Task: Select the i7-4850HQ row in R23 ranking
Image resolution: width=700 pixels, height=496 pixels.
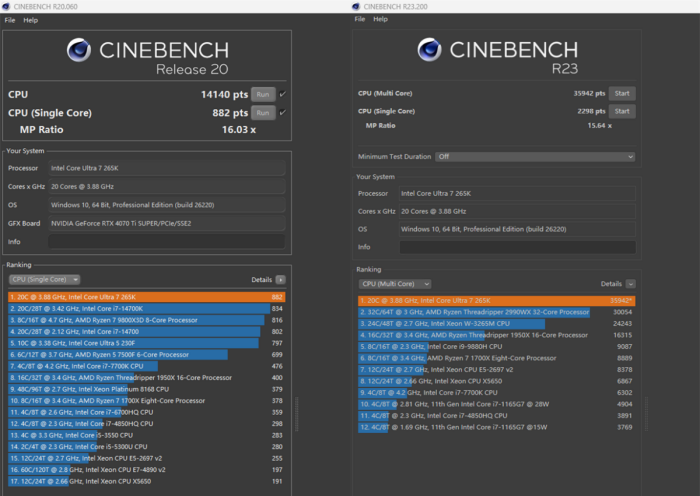Action: click(x=497, y=416)
